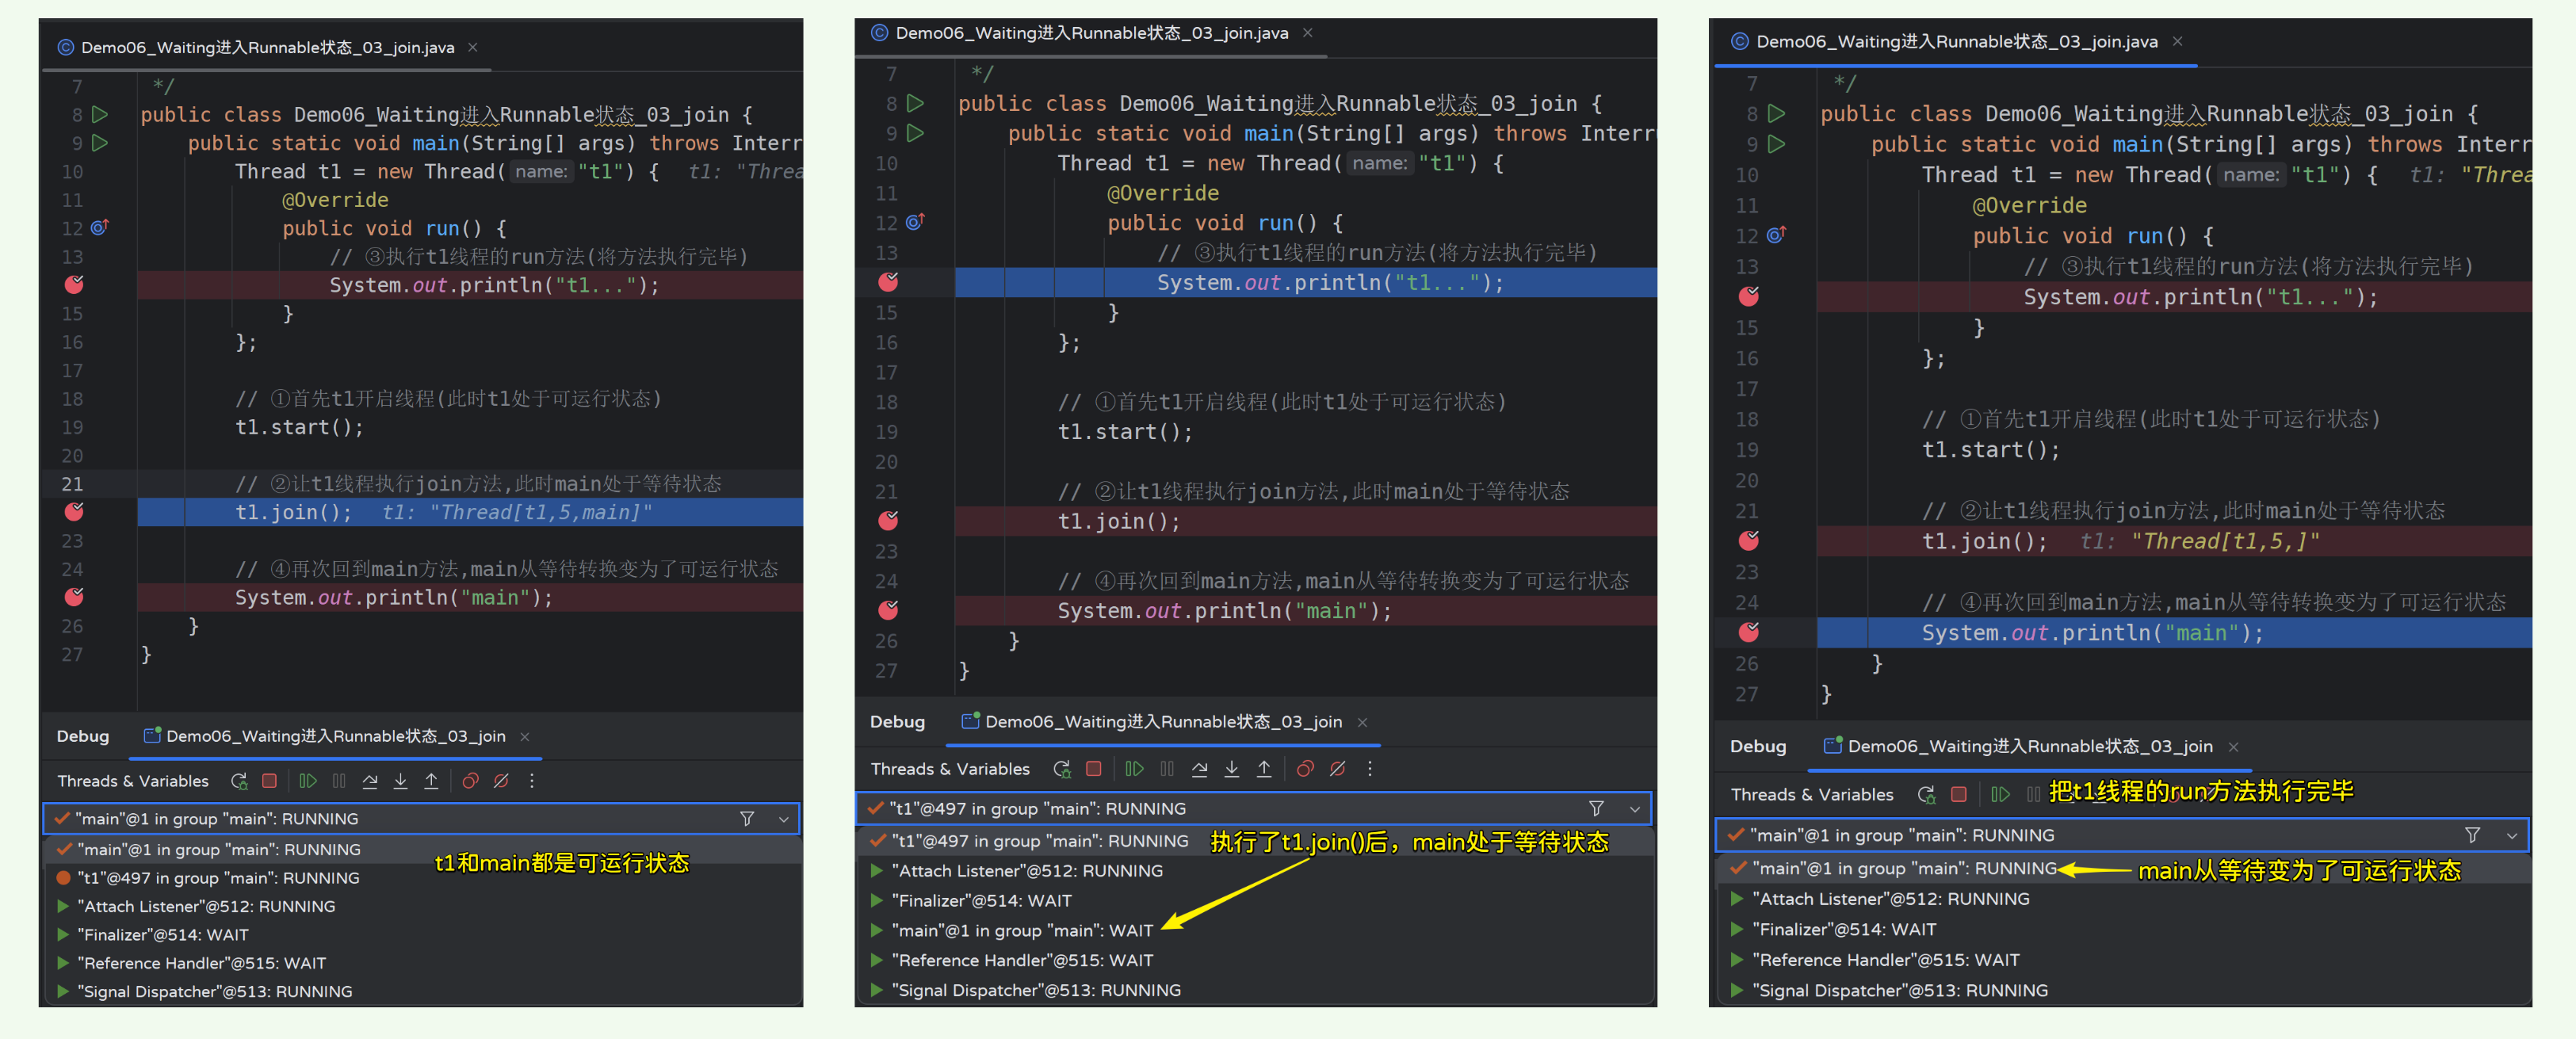Click Rerun debug icon in left panel toolbar

tap(239, 781)
